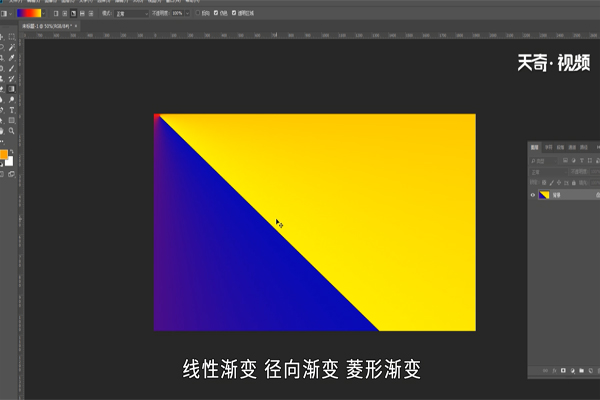The width and height of the screenshot is (600, 400).
Task: Click the gradient opacity 100% field
Action: (x=177, y=13)
